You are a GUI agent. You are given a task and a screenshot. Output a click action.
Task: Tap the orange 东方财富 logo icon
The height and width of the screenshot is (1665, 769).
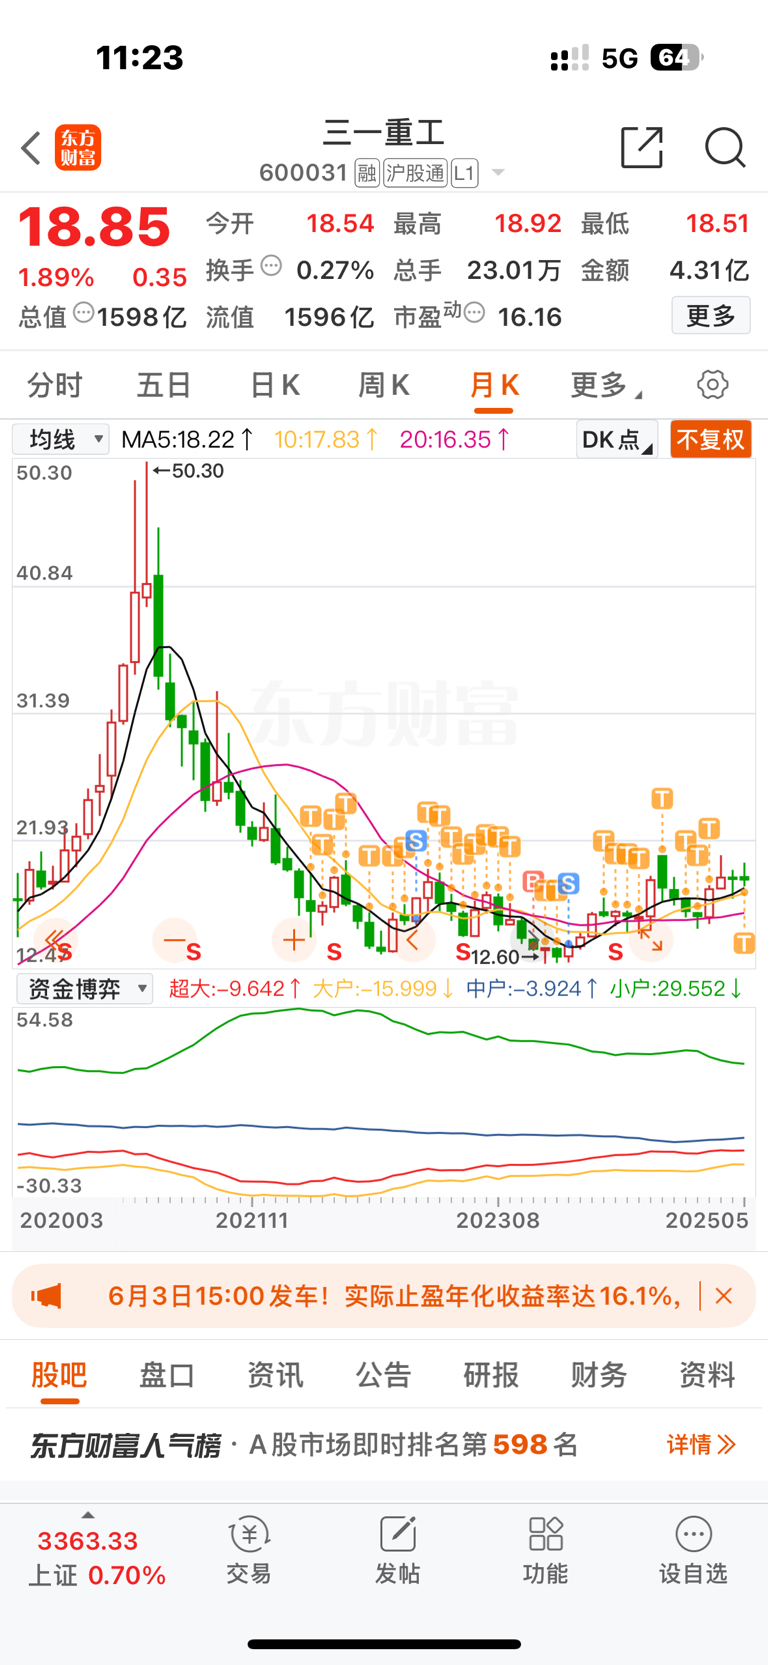(x=78, y=148)
